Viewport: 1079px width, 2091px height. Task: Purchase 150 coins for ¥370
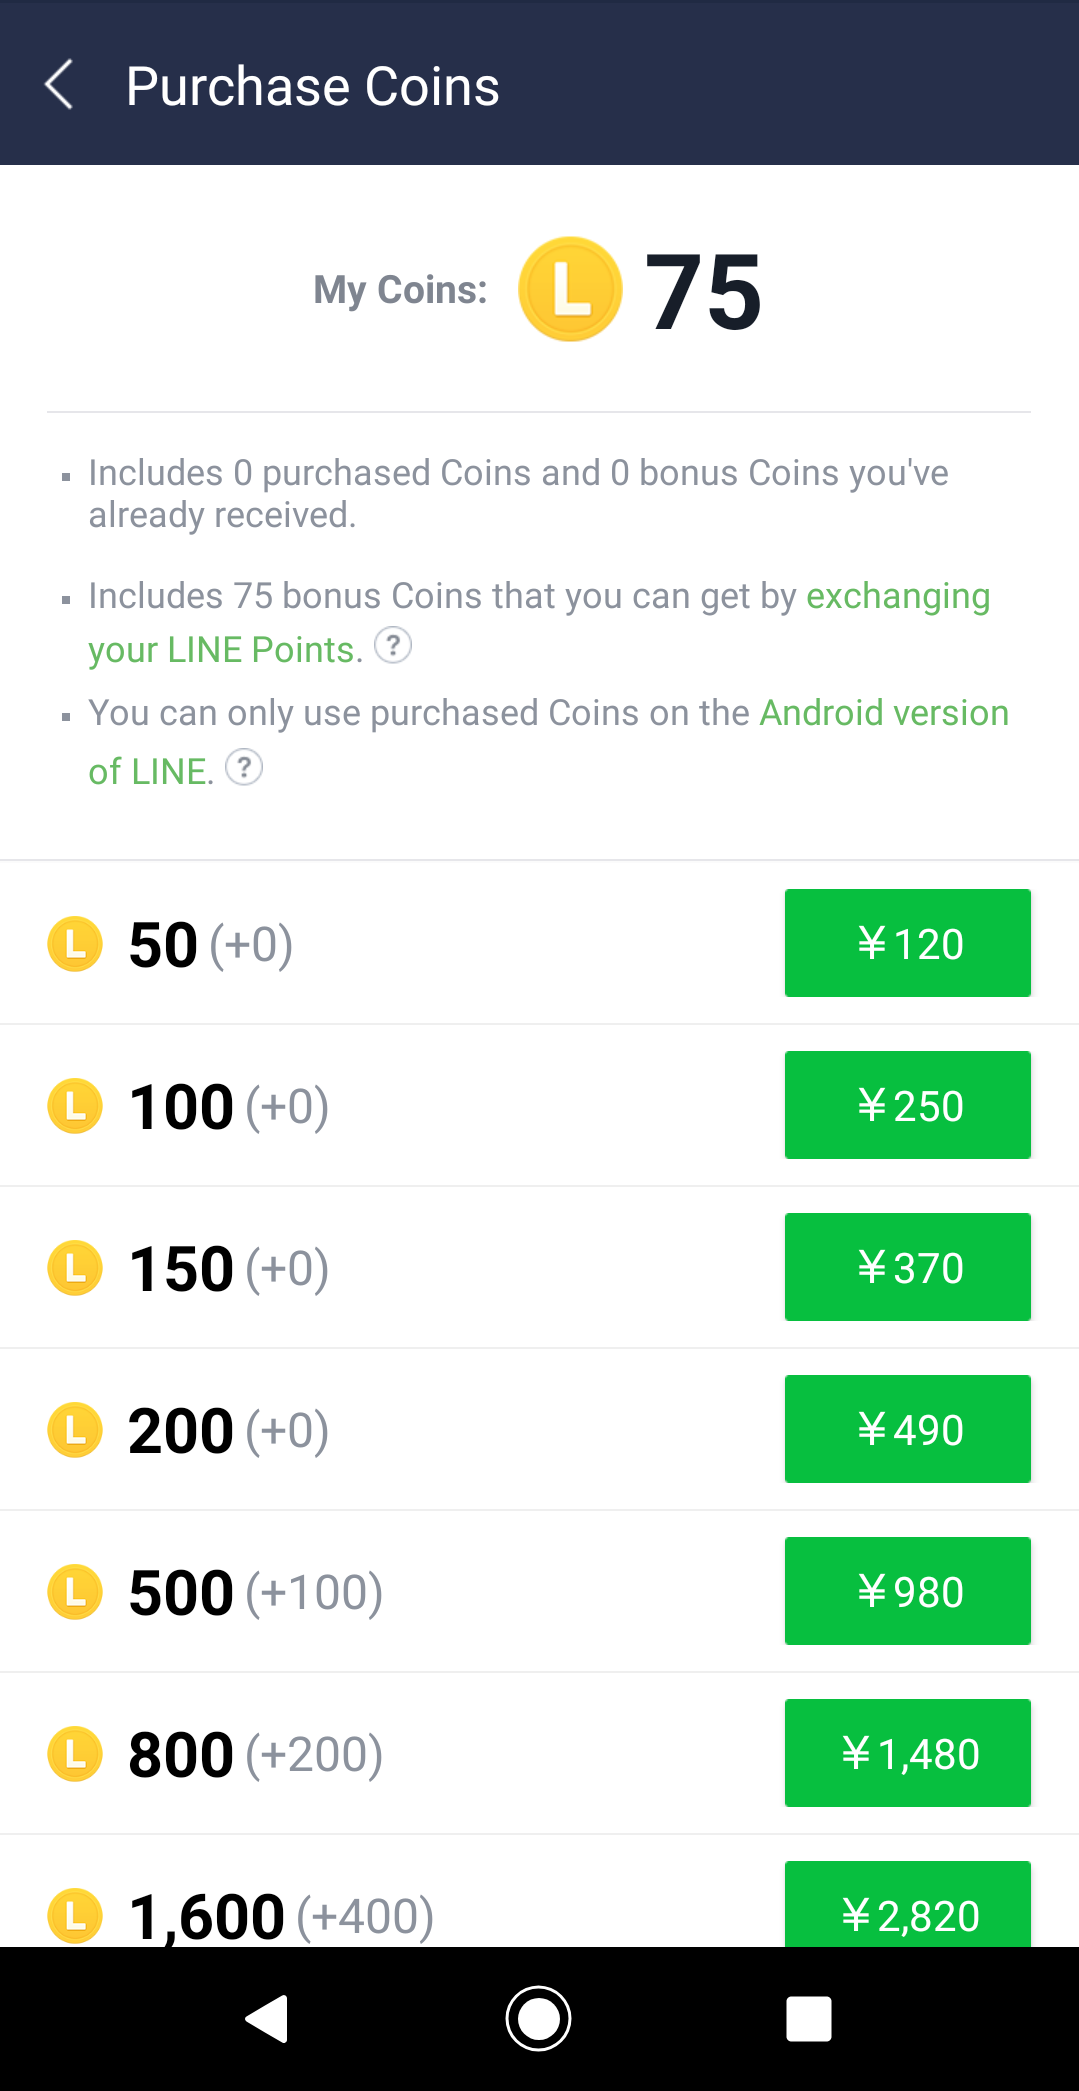[x=907, y=1267]
